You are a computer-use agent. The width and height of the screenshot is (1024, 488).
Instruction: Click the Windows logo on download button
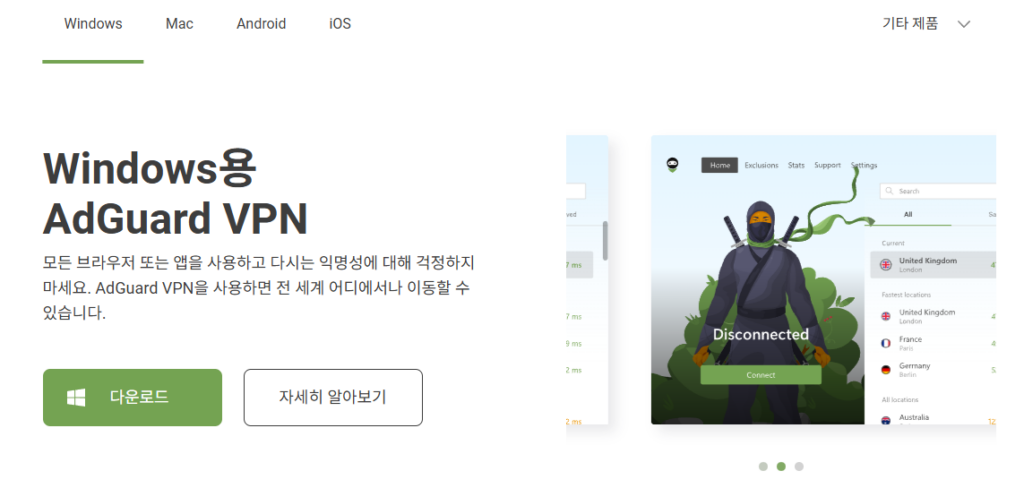[x=76, y=397]
